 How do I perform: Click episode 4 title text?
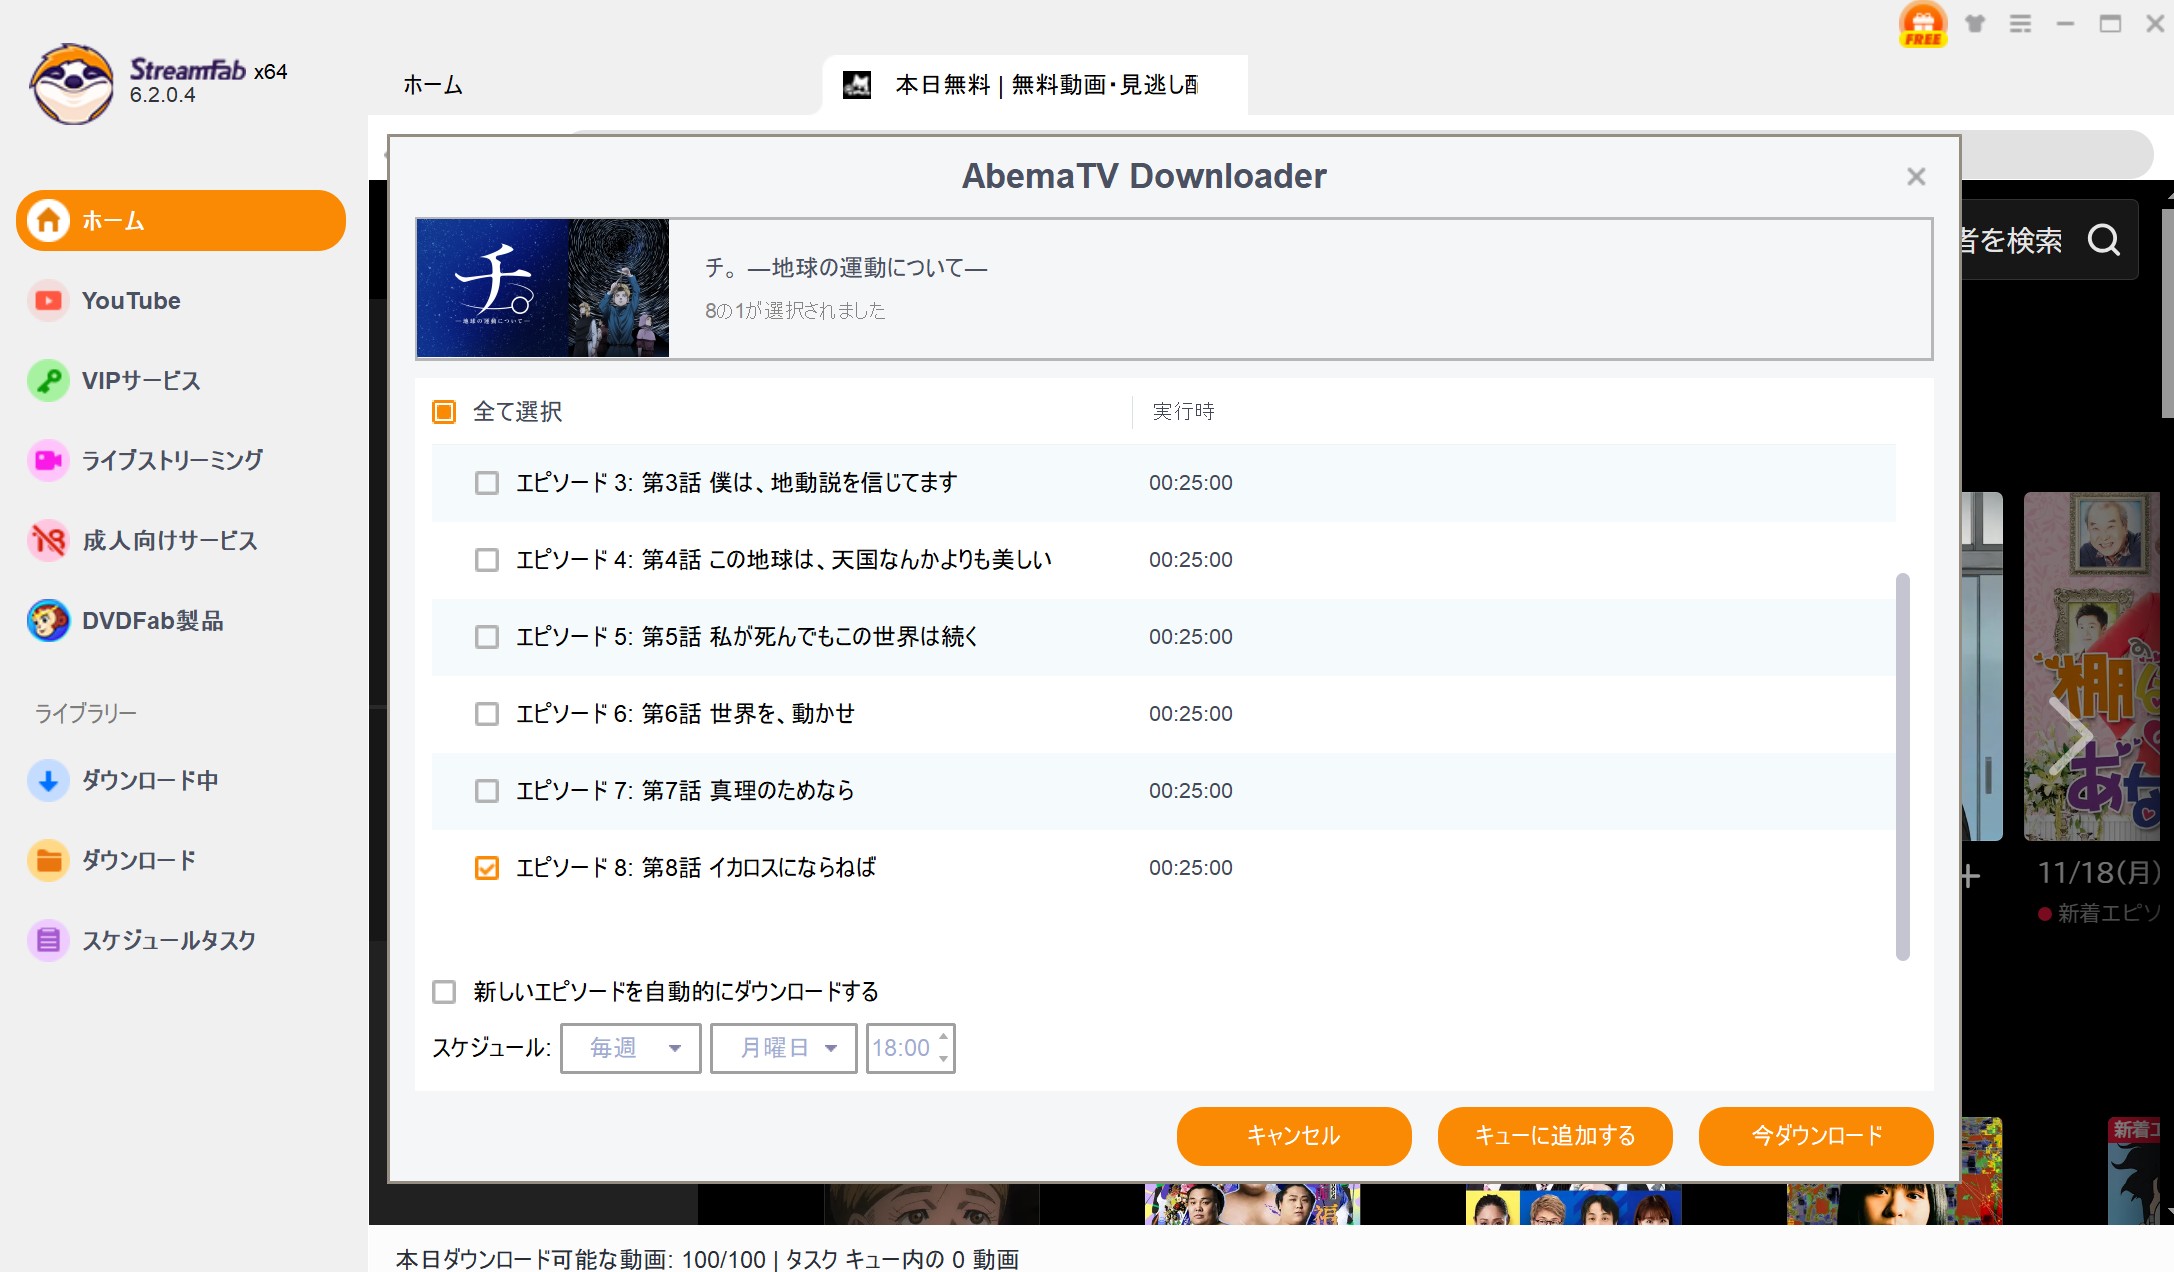pos(784,560)
